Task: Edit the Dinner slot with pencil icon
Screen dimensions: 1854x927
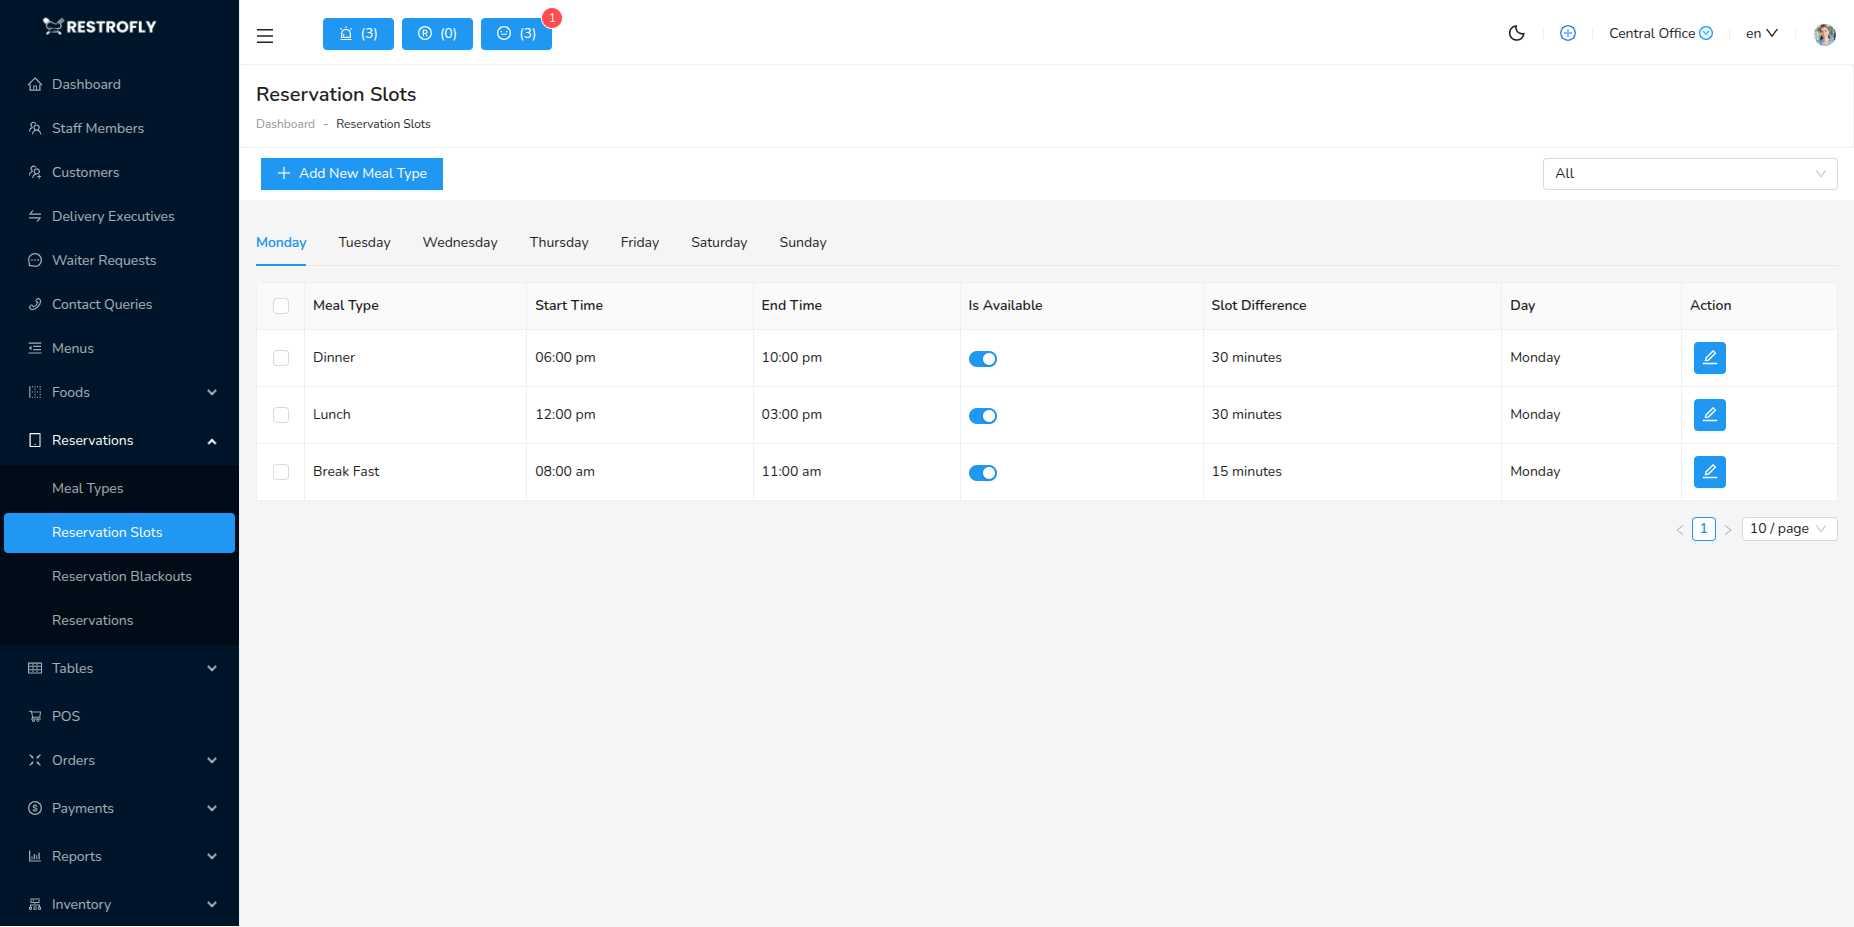Action: point(1709,357)
